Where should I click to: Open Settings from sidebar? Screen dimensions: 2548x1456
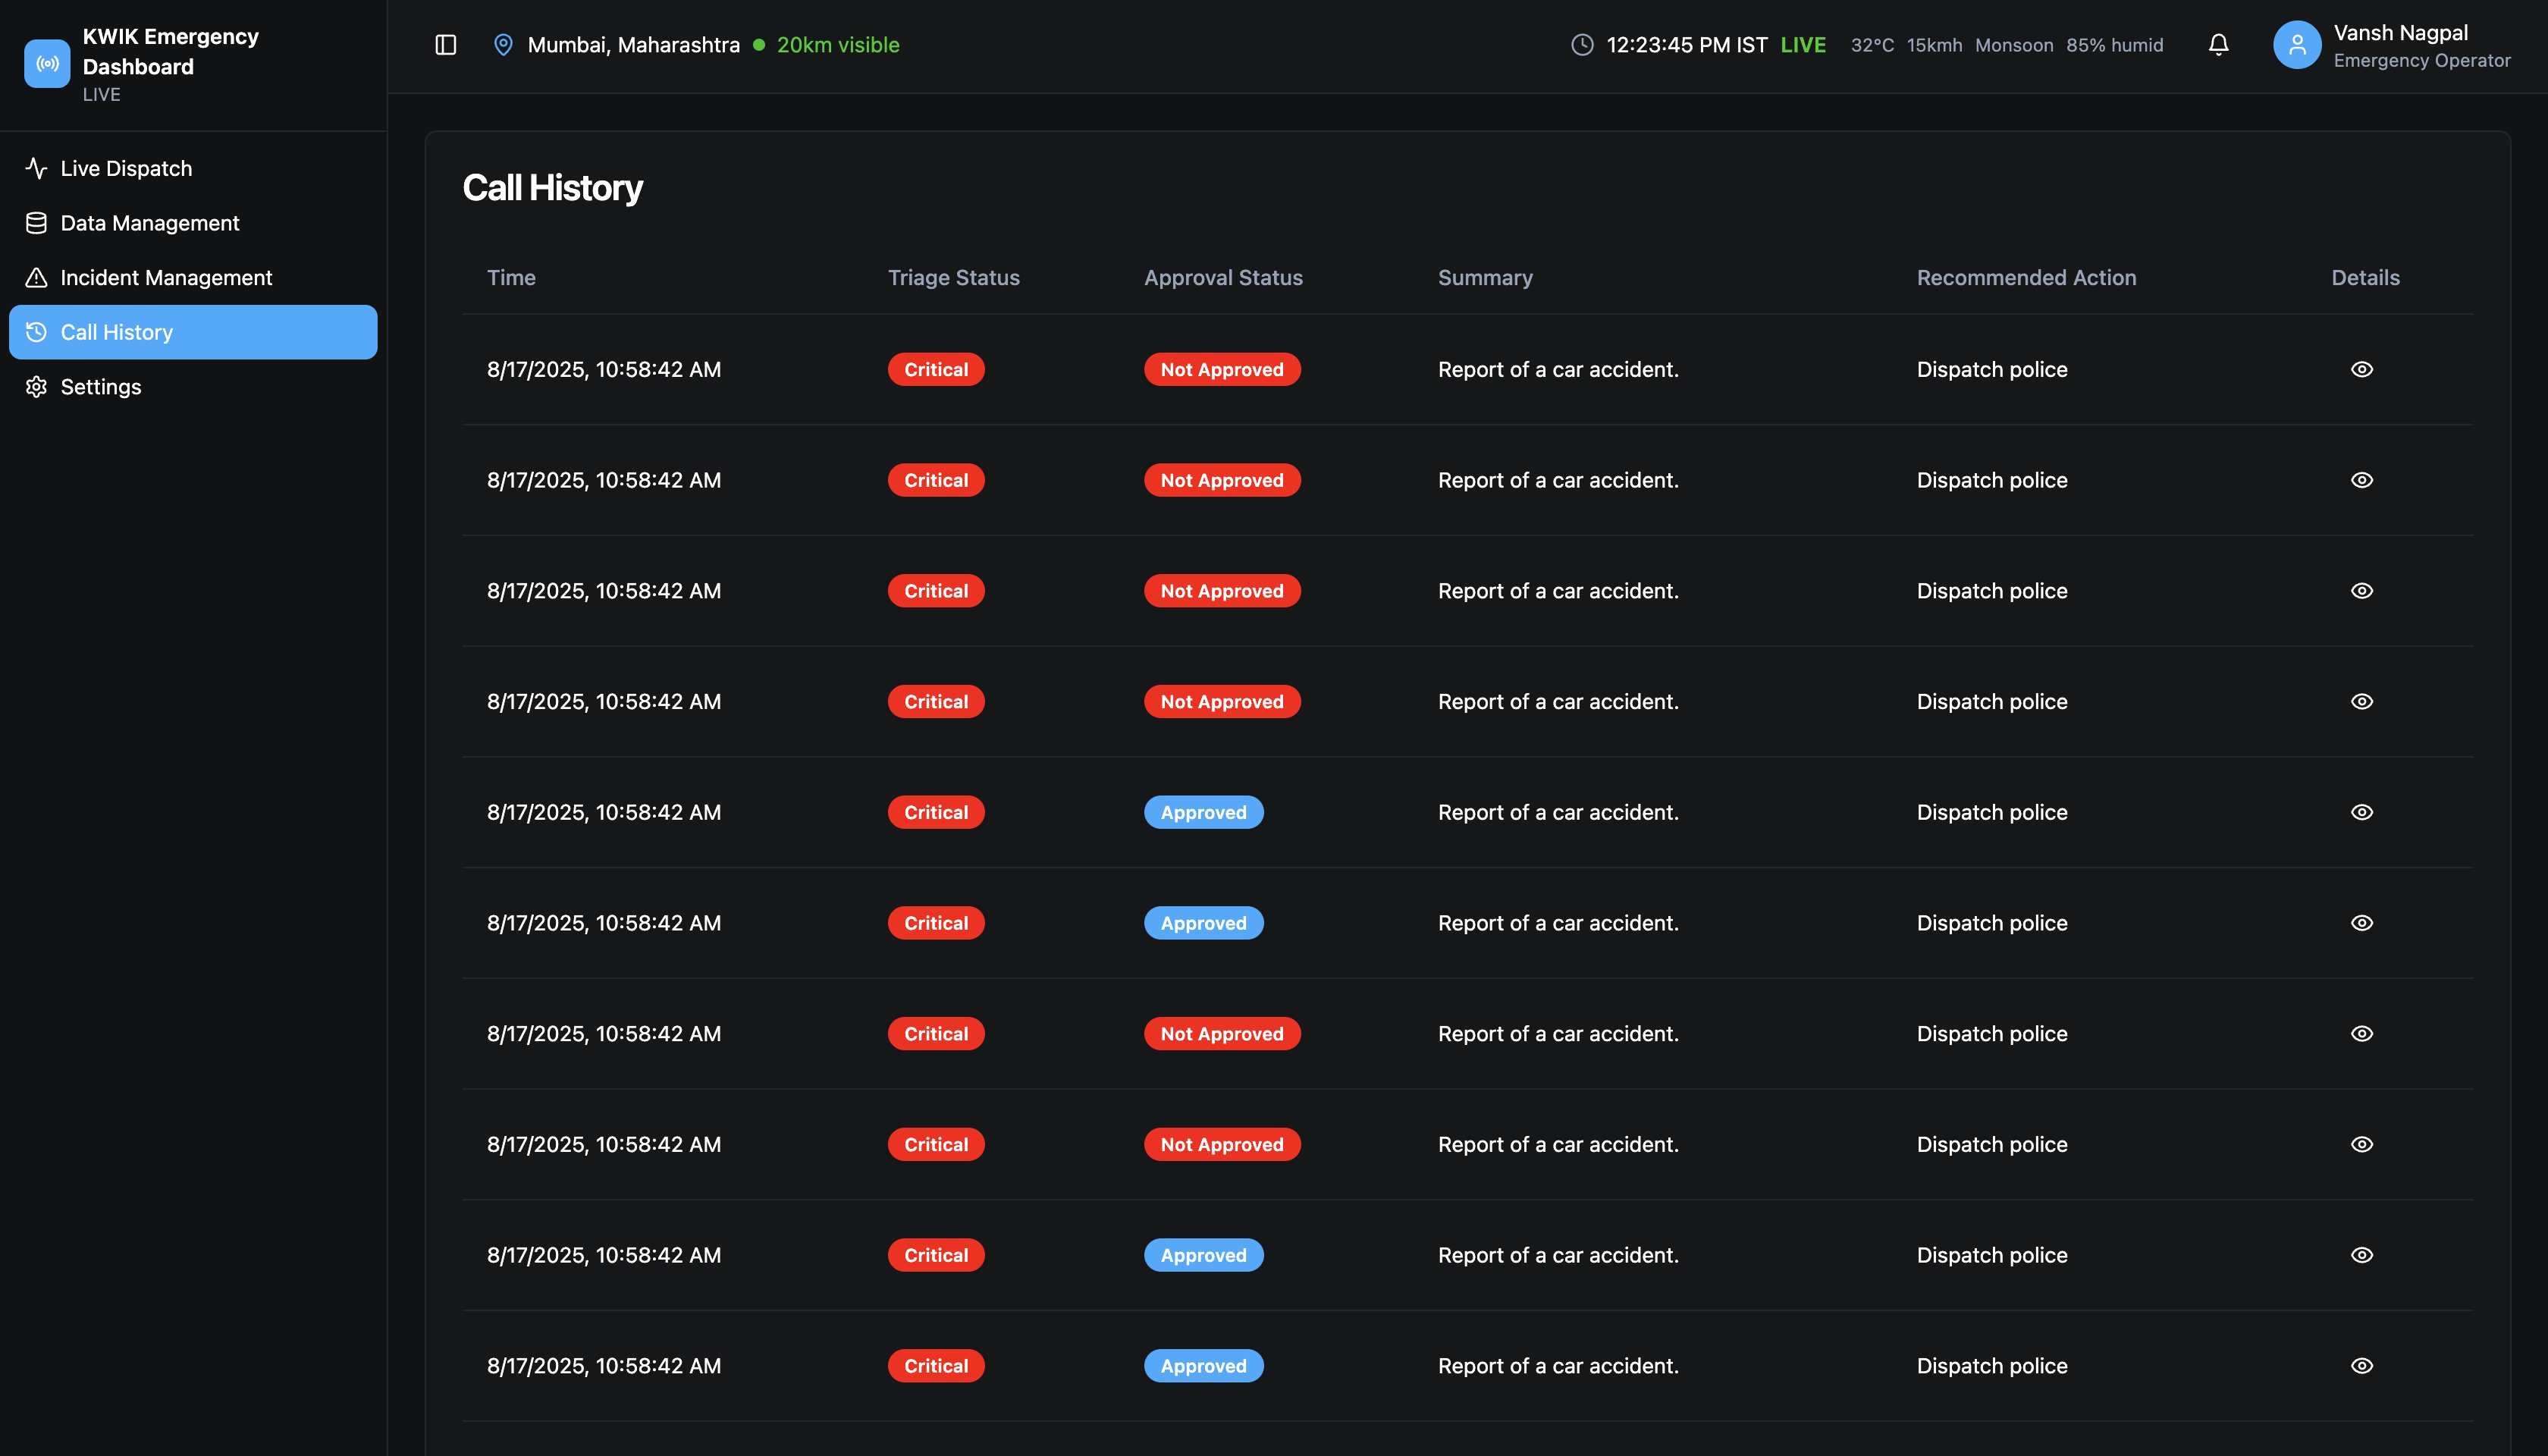[x=101, y=387]
